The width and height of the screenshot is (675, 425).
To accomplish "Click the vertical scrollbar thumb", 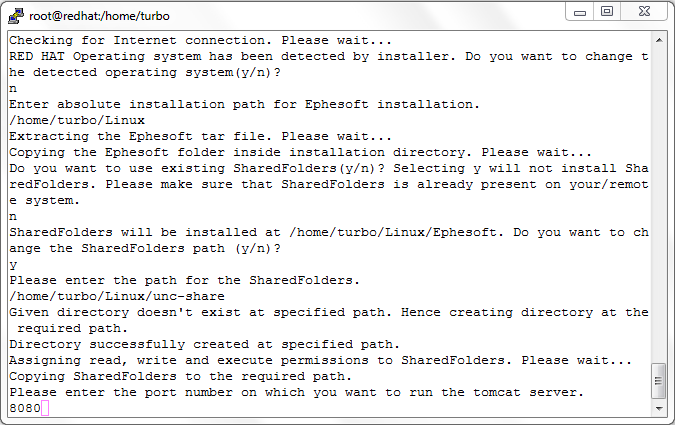I will 659,381.
